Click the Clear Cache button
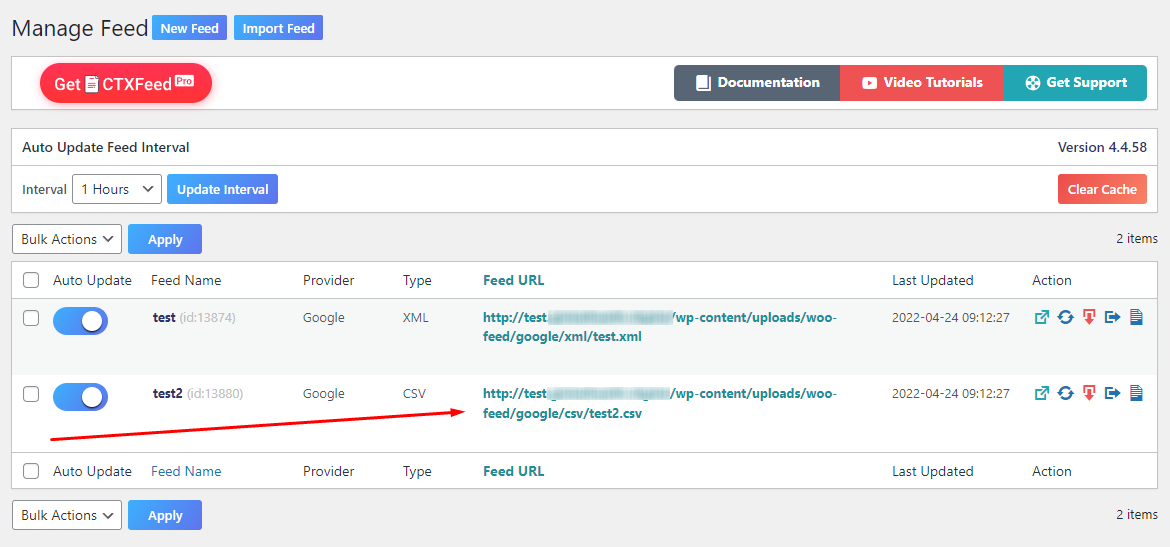Screen dimensions: 1170x547 click(x=1102, y=189)
